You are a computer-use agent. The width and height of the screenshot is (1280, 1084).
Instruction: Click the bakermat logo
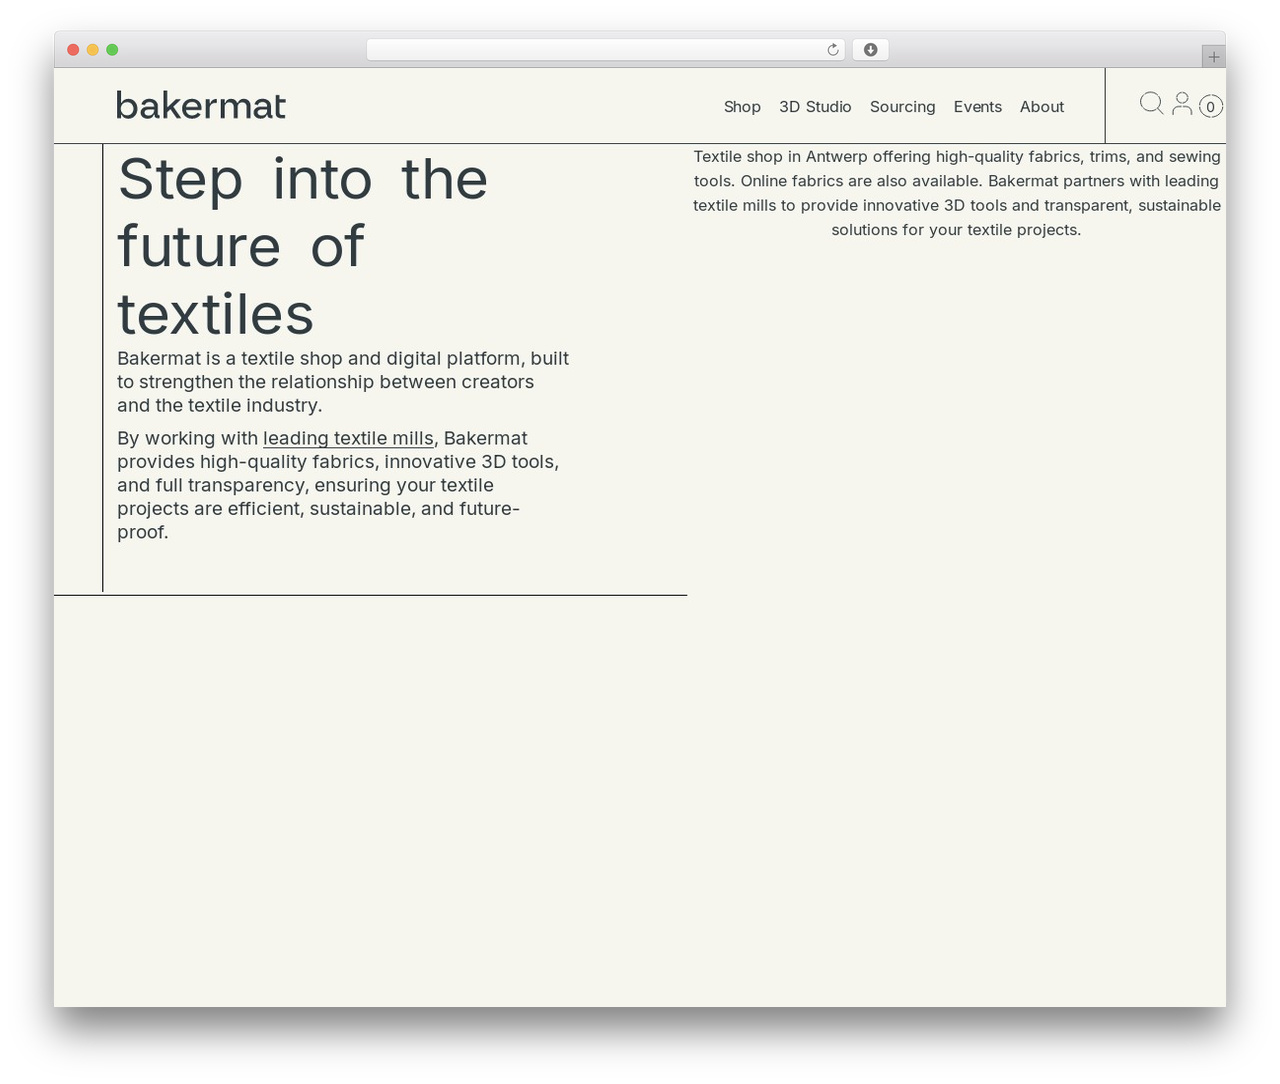coord(201,105)
